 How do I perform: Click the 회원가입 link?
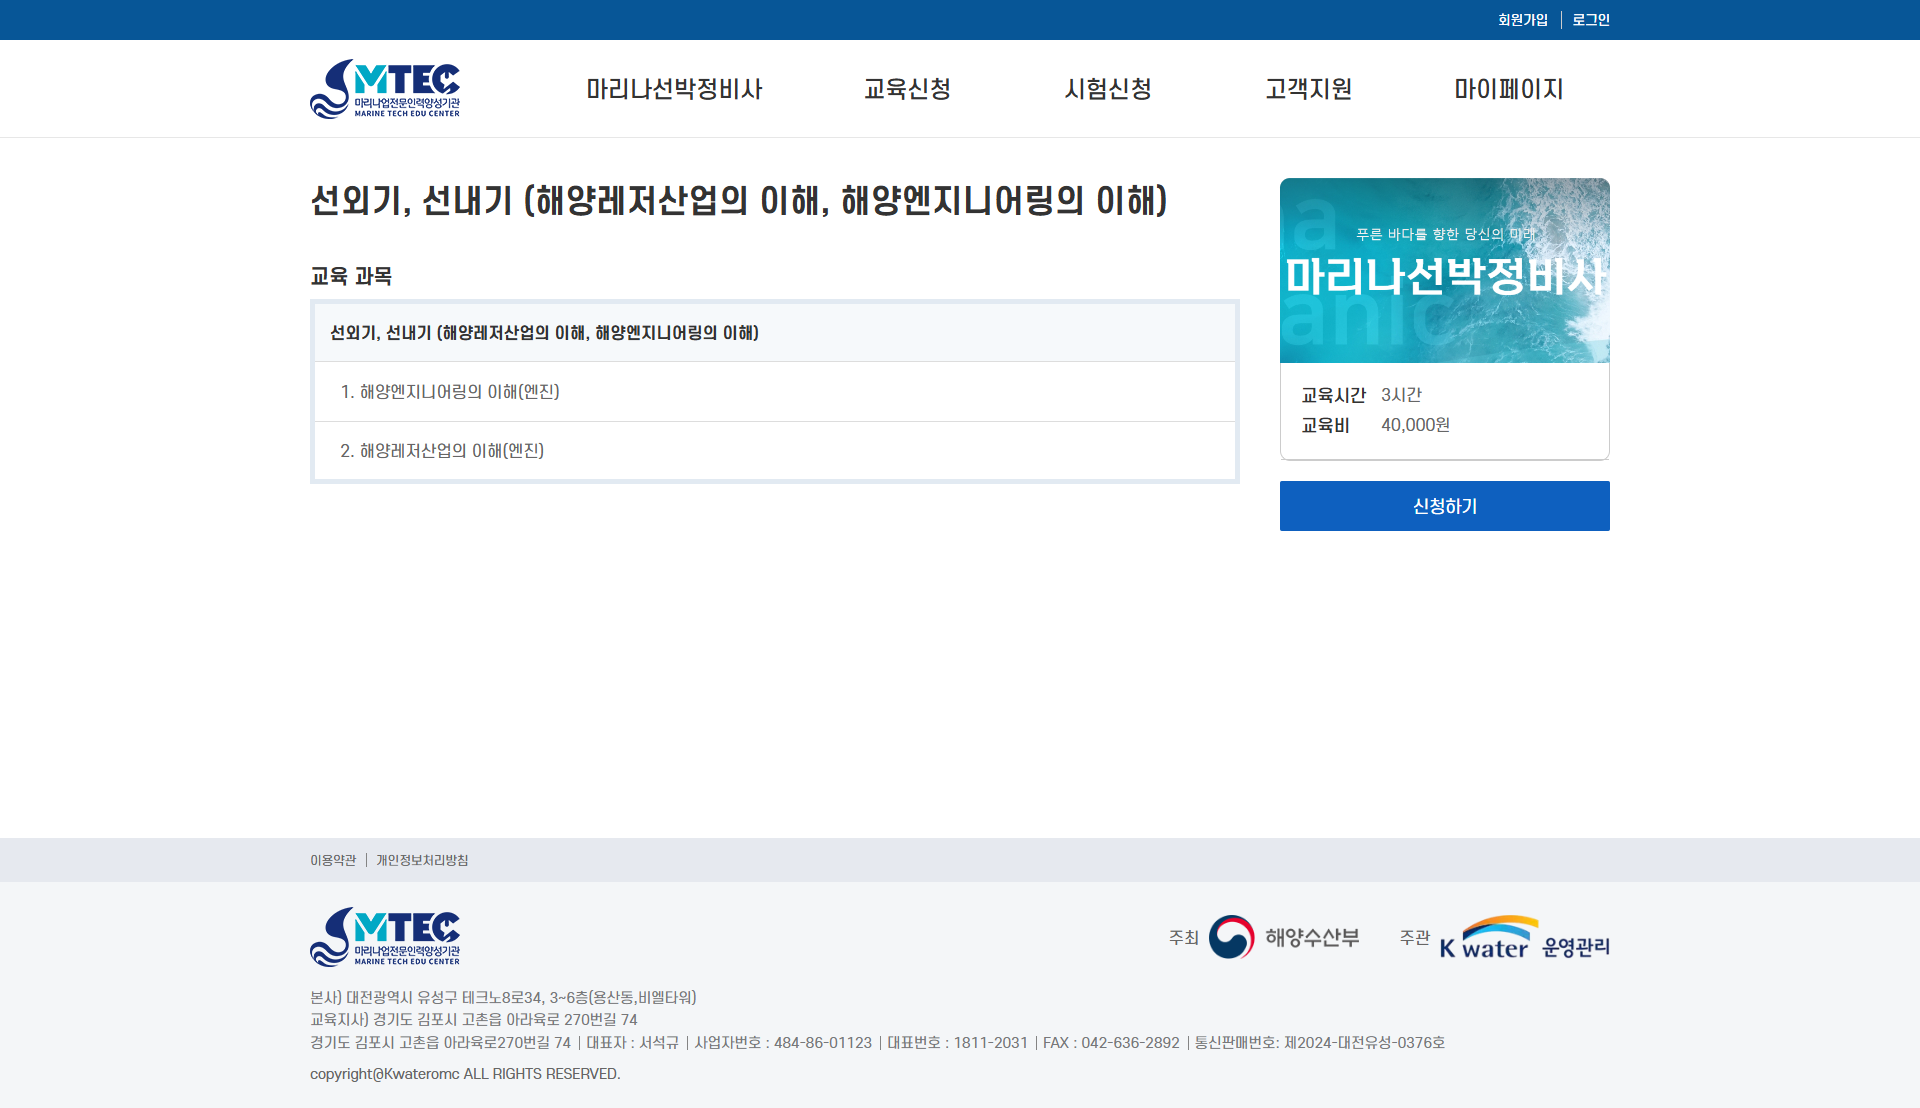click(x=1522, y=20)
